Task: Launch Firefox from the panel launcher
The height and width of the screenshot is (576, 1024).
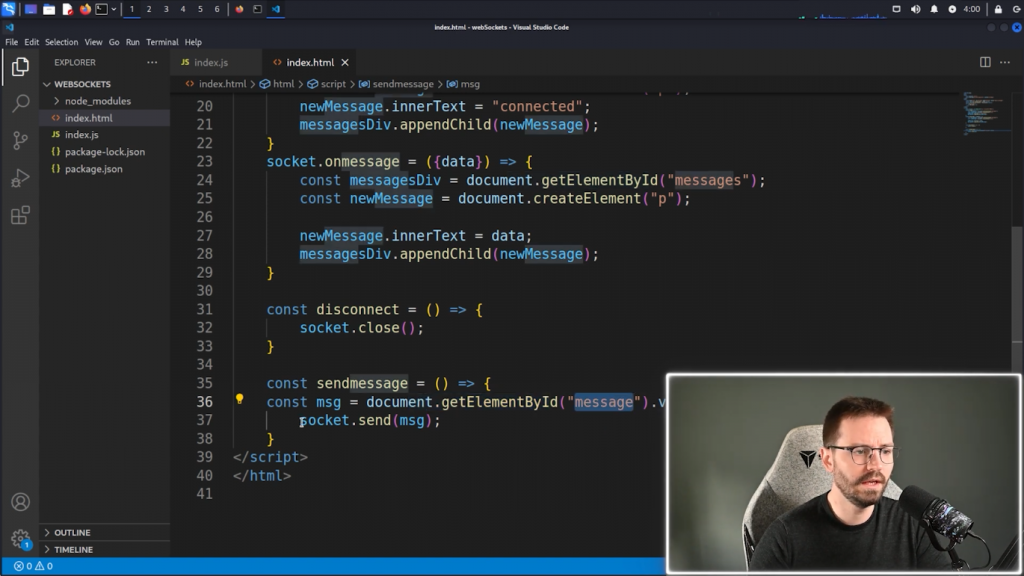Action: pos(85,9)
